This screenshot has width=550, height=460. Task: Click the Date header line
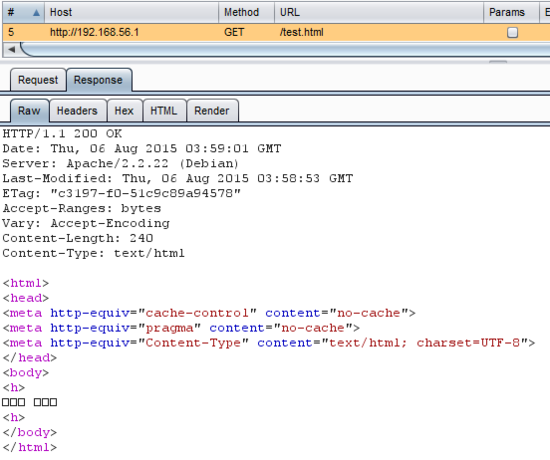(x=142, y=148)
